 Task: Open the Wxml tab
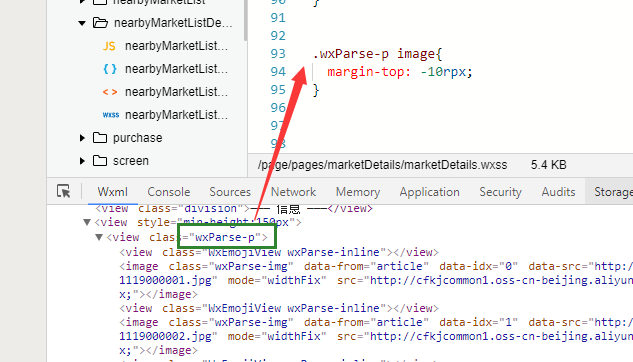pyautogui.click(x=113, y=192)
